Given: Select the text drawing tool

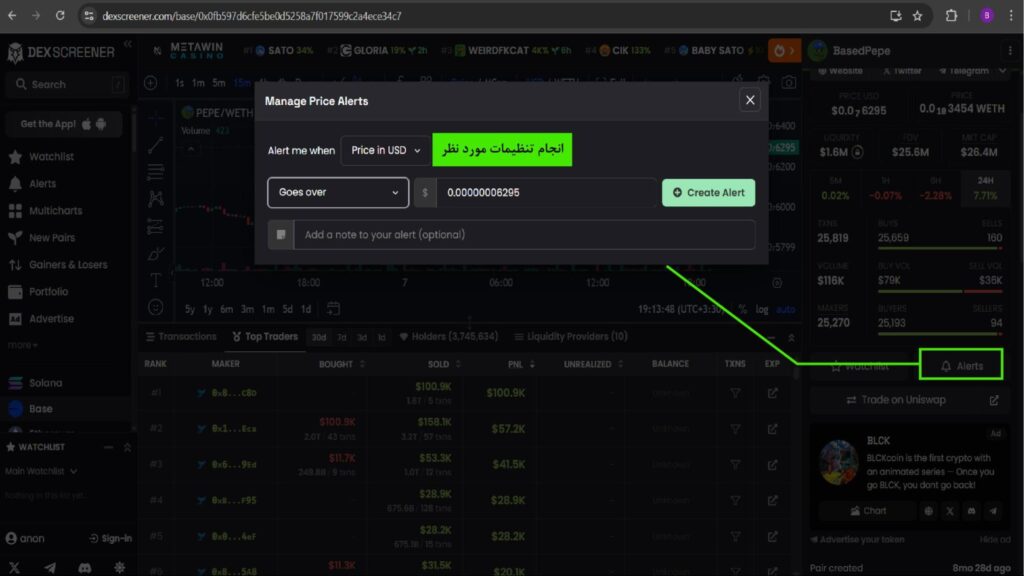Looking at the screenshot, I should click(155, 281).
